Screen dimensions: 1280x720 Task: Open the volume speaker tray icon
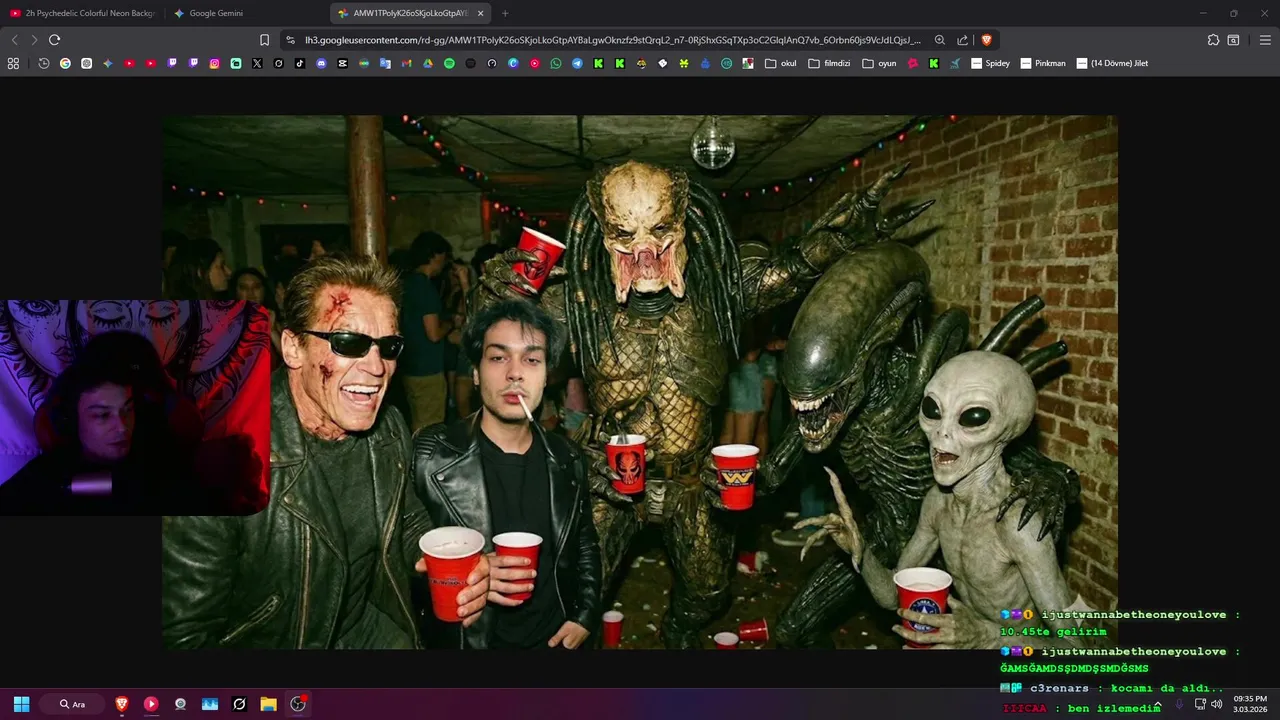tap(1217, 704)
